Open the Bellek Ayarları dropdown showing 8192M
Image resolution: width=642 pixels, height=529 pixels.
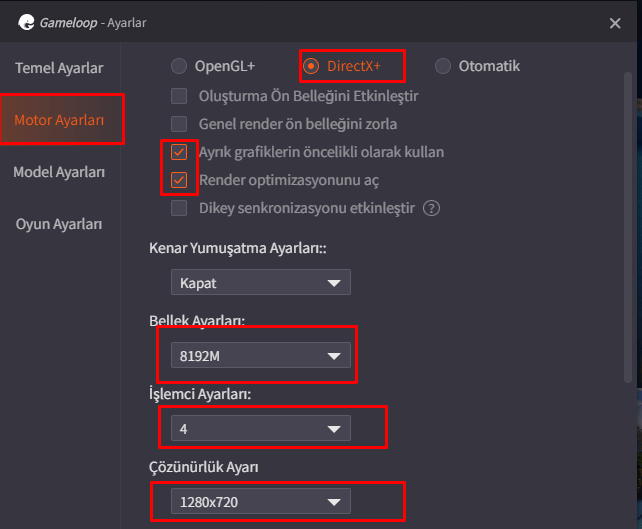(261, 355)
